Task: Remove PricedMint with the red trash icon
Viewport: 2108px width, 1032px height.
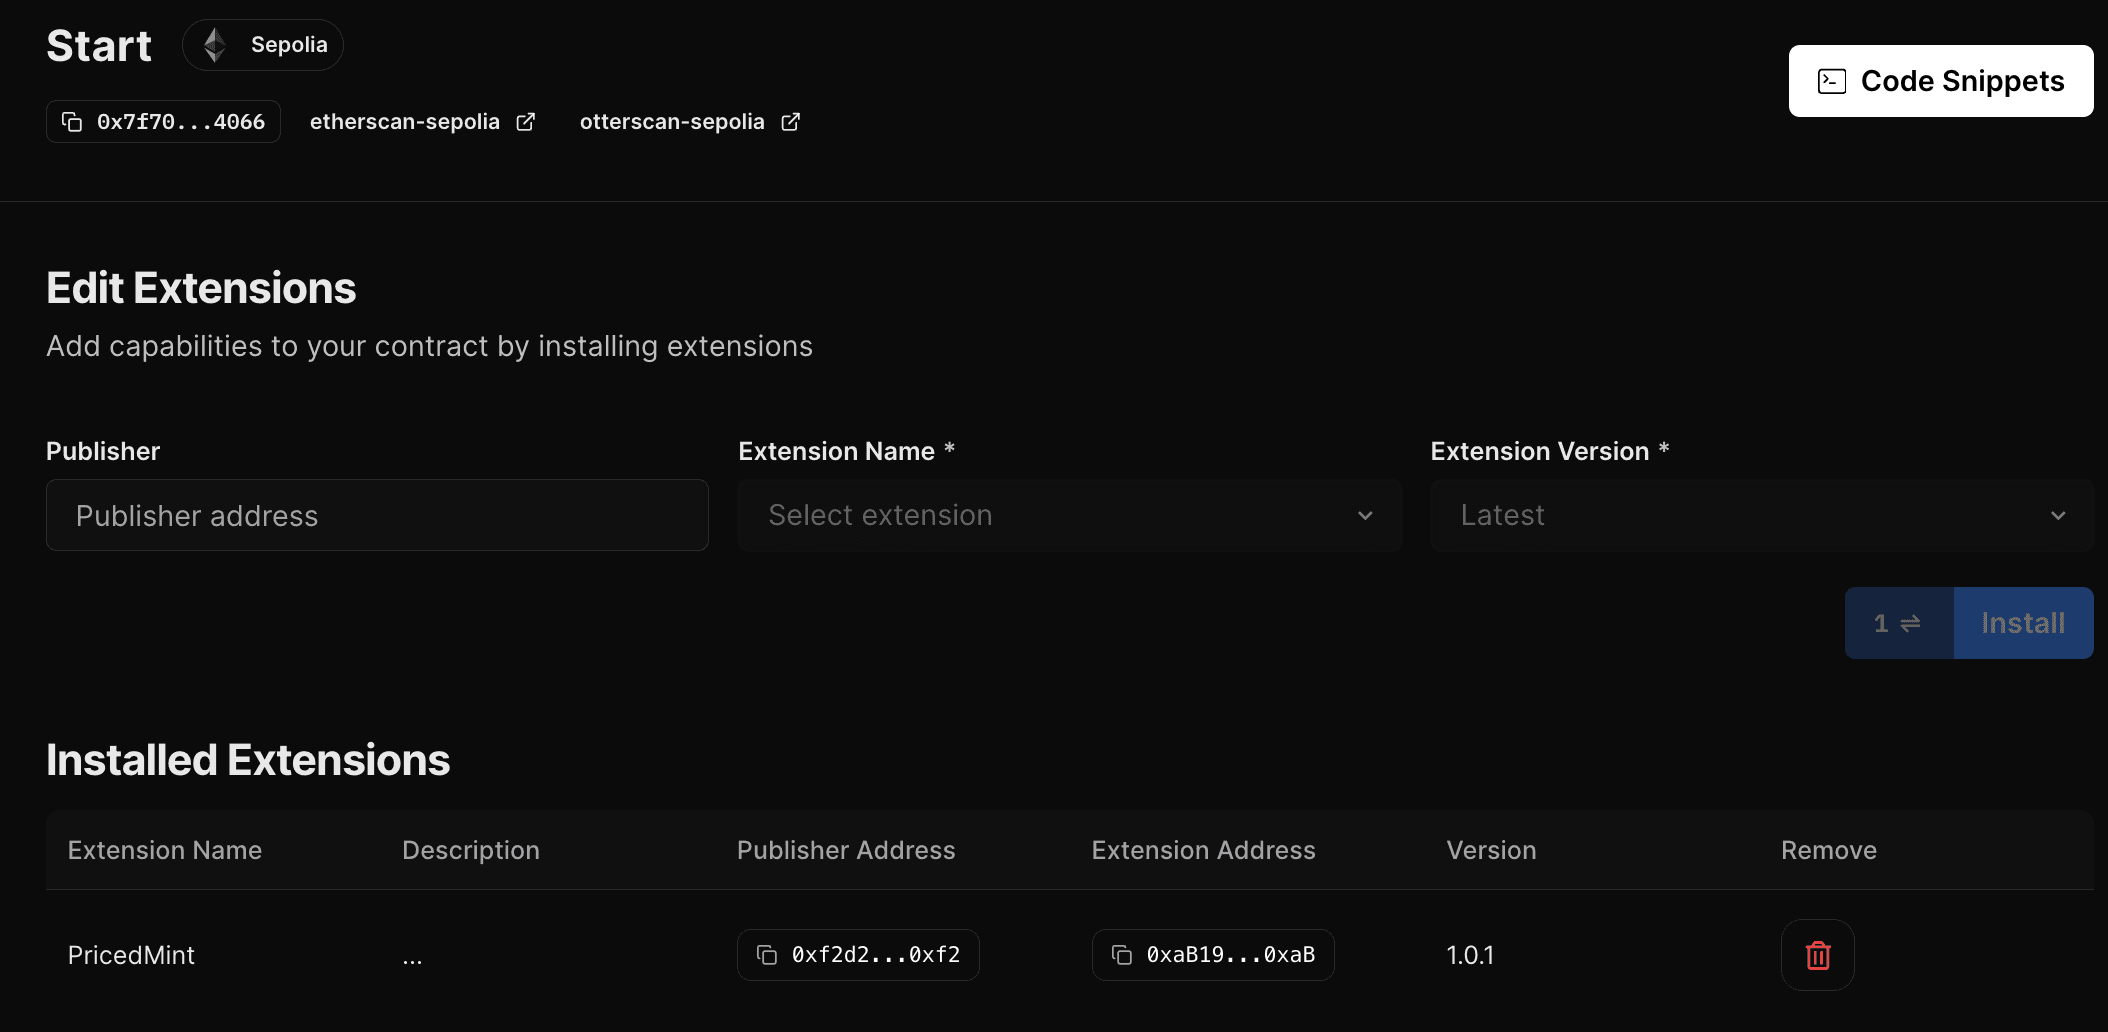Action: coord(1817,955)
